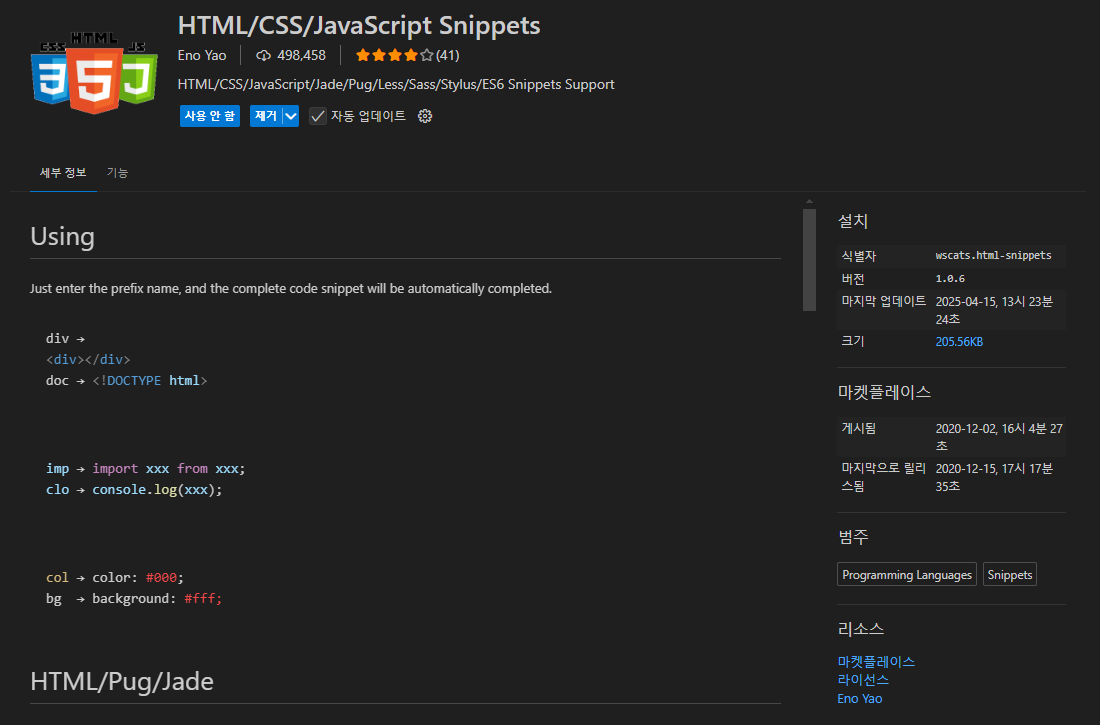Click the extension description under the title
This screenshot has width=1100, height=725.
pyautogui.click(x=396, y=84)
